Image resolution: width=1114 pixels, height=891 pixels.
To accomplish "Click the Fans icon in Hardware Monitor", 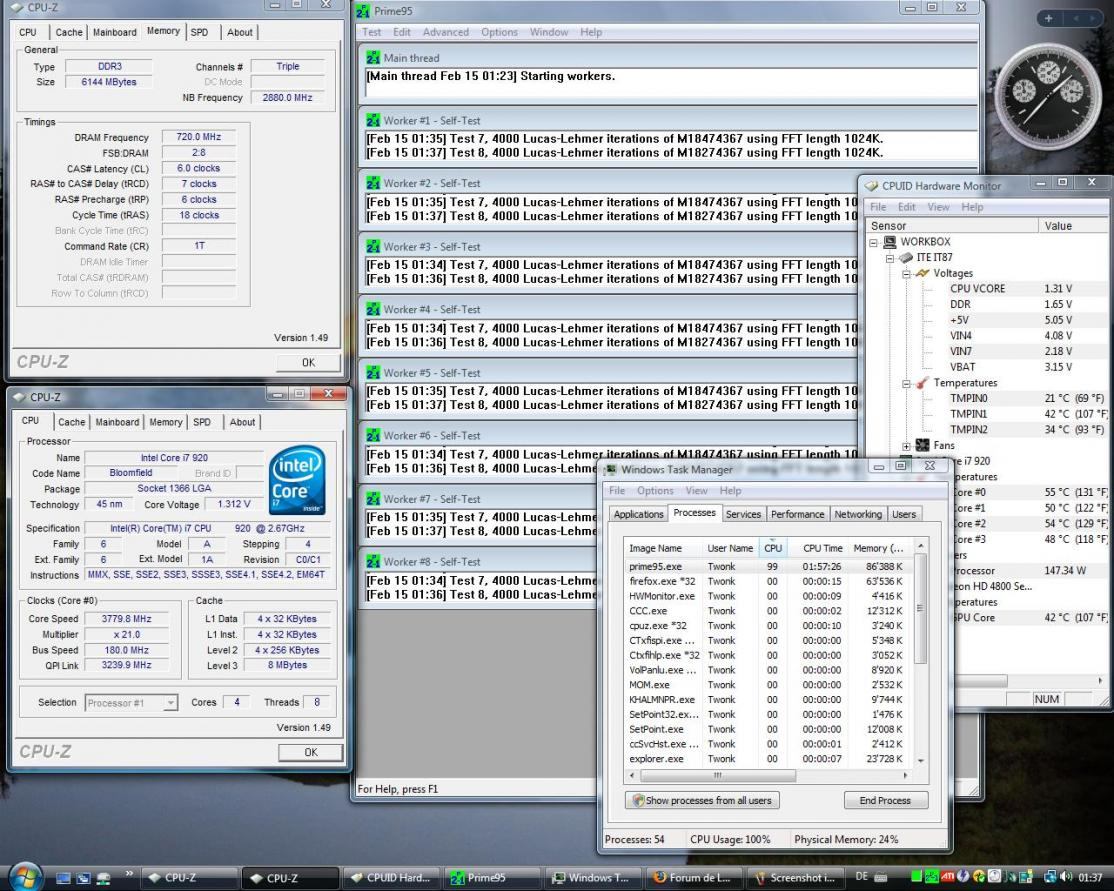I will (922, 445).
